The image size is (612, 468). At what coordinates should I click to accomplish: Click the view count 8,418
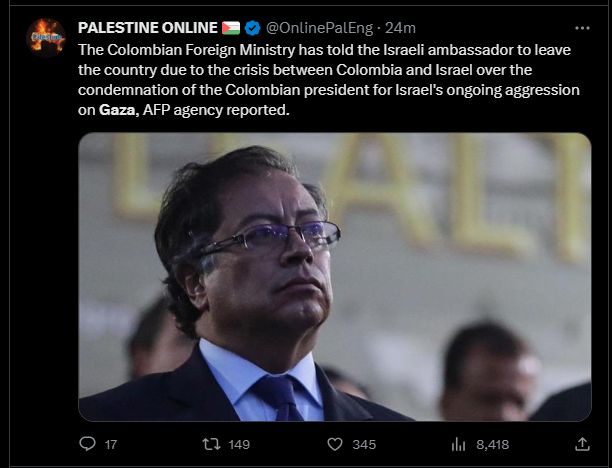(493, 443)
